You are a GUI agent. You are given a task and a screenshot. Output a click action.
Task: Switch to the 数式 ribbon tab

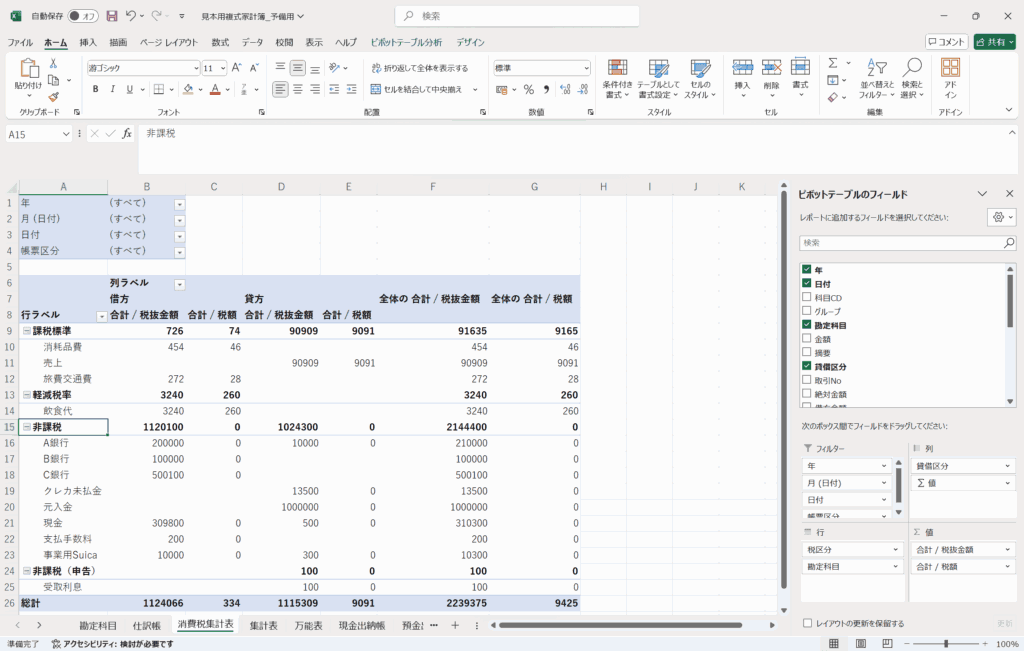coord(220,42)
